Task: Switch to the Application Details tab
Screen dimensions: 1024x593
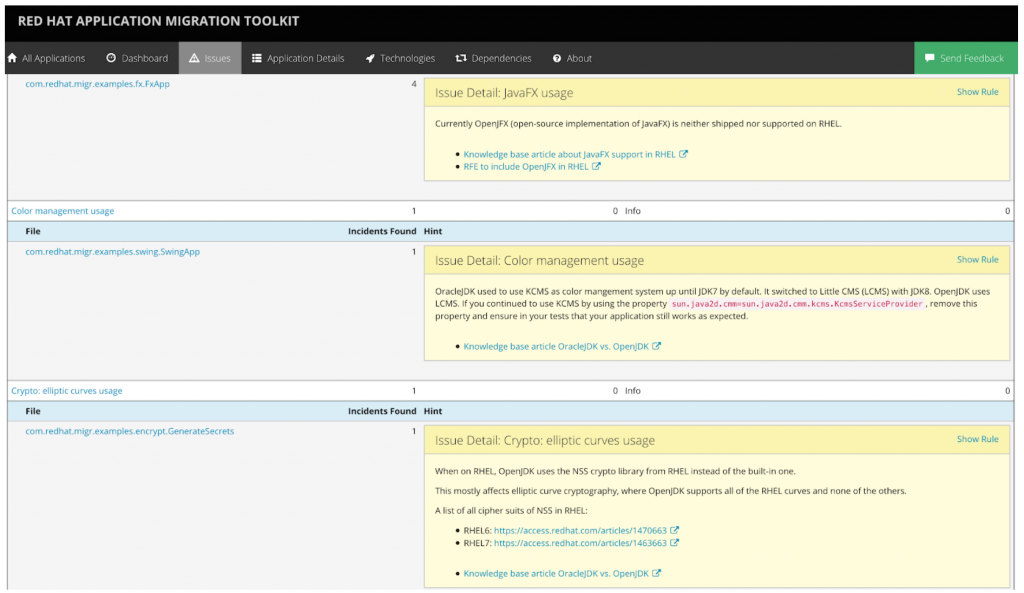Action: tap(305, 58)
